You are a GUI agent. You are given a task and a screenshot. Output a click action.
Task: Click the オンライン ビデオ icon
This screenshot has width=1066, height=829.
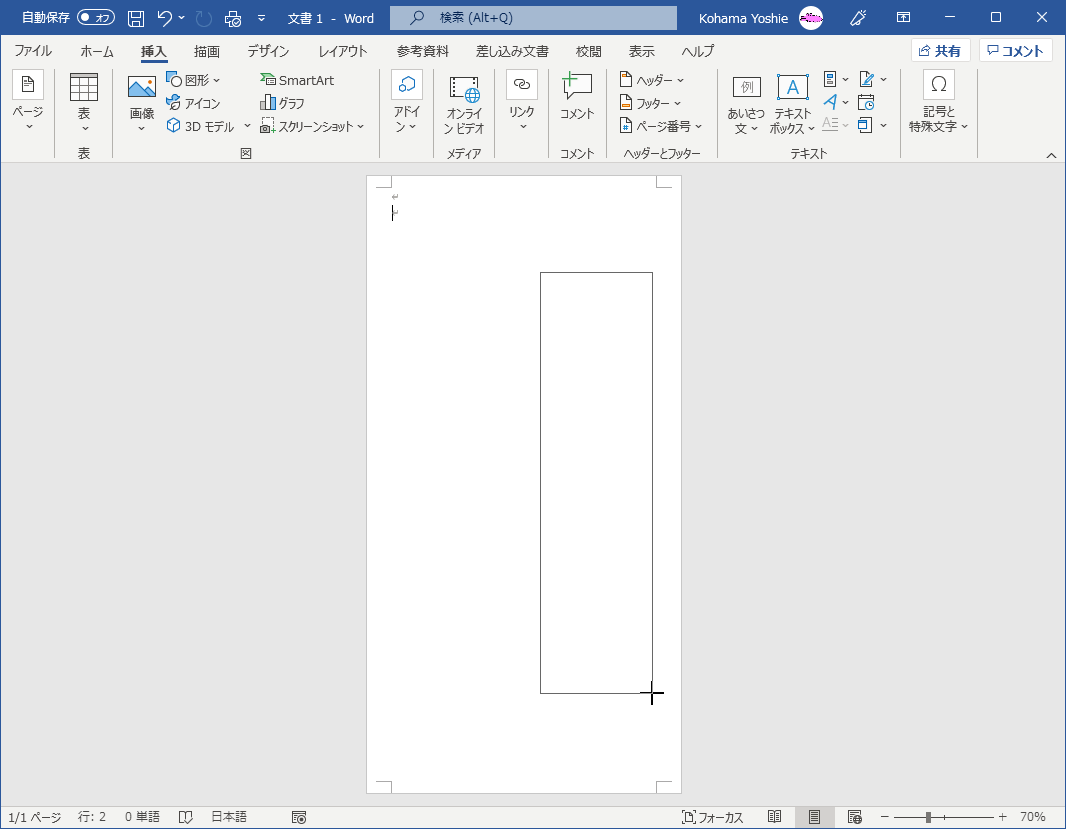[x=464, y=104]
